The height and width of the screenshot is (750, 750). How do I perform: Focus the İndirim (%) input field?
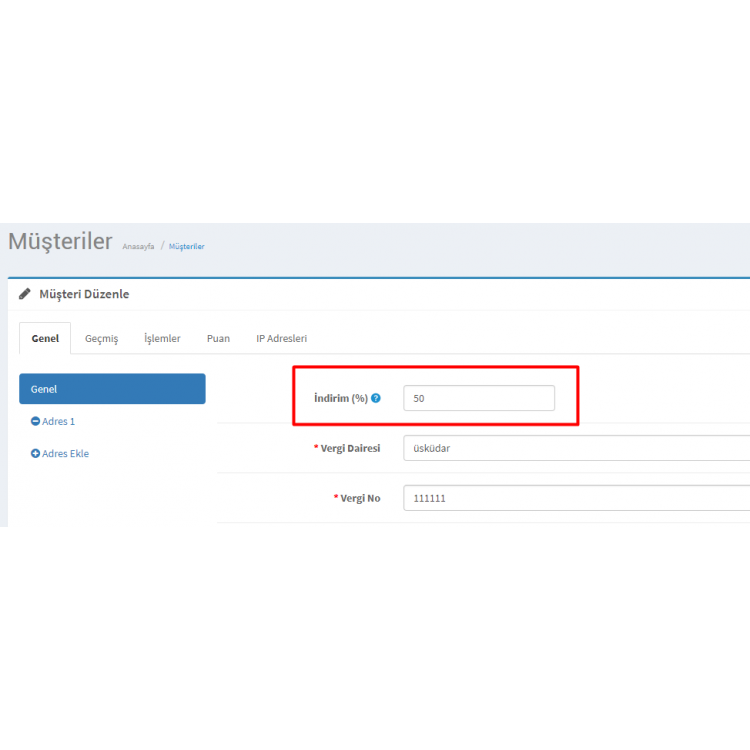[479, 398]
